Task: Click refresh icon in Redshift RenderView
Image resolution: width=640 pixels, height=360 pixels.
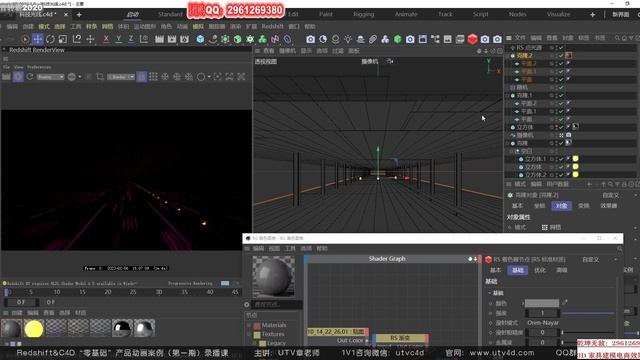Action: click(x=29, y=77)
